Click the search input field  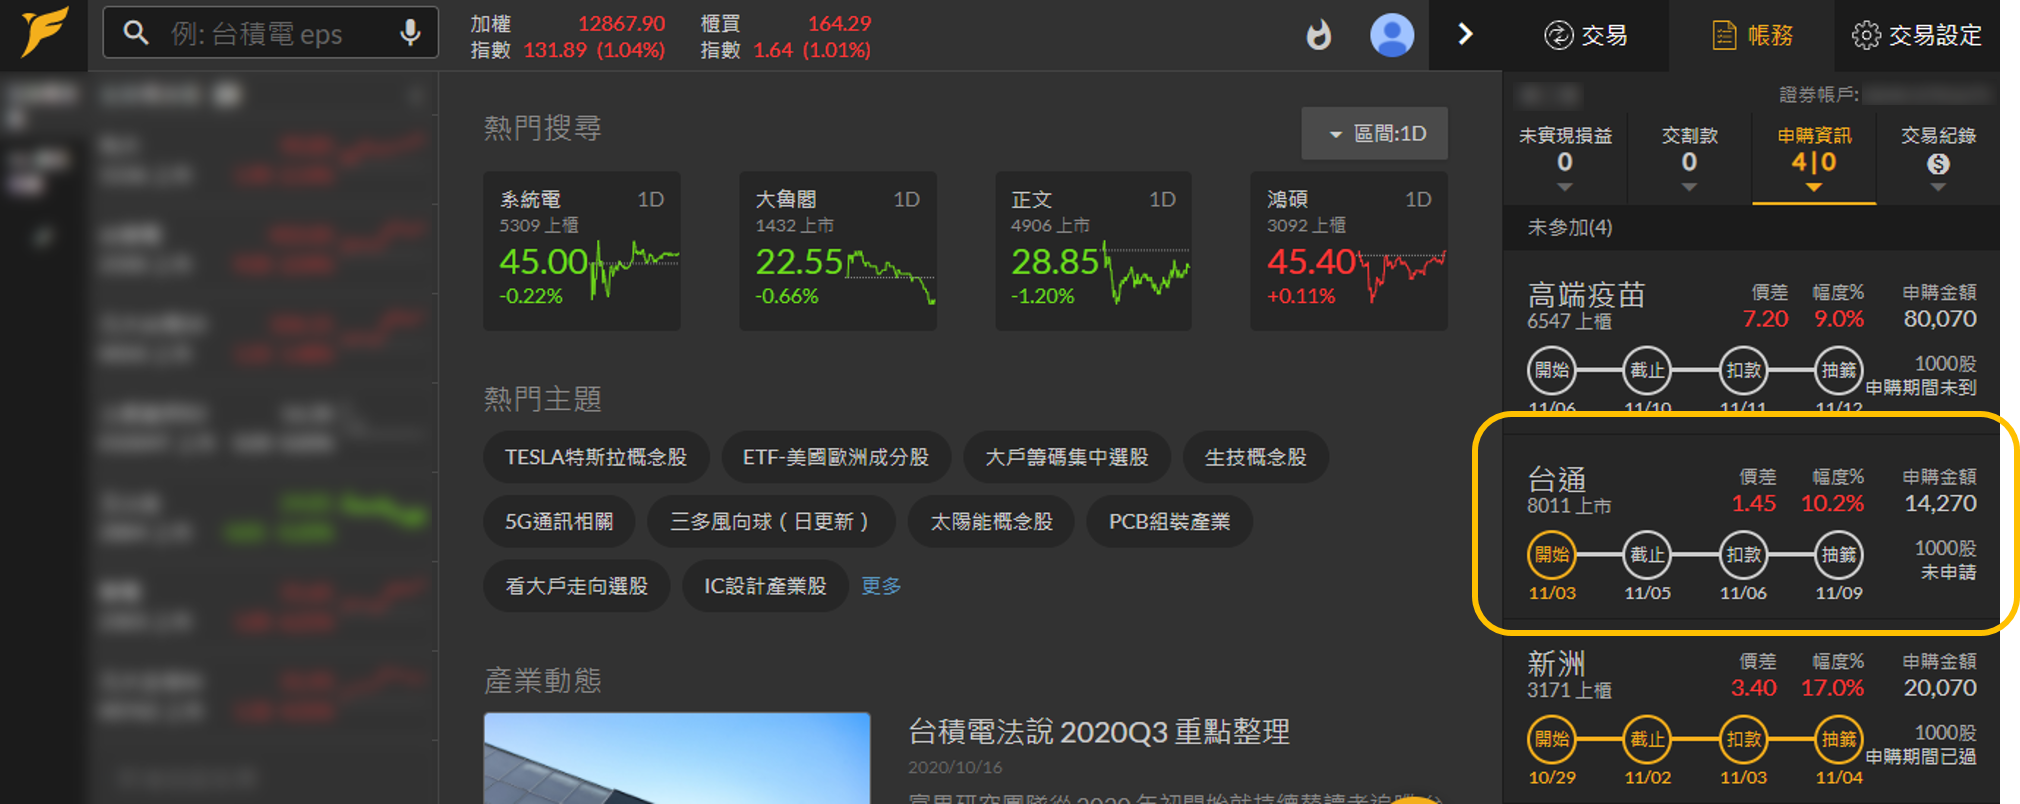tap(270, 33)
